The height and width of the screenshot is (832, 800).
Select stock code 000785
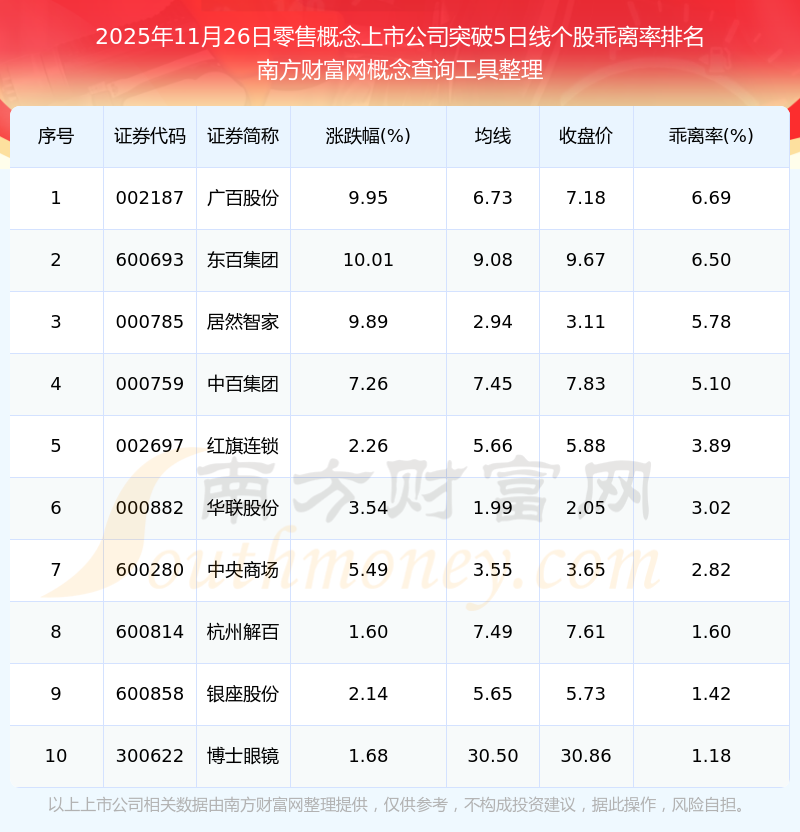pyautogui.click(x=150, y=322)
